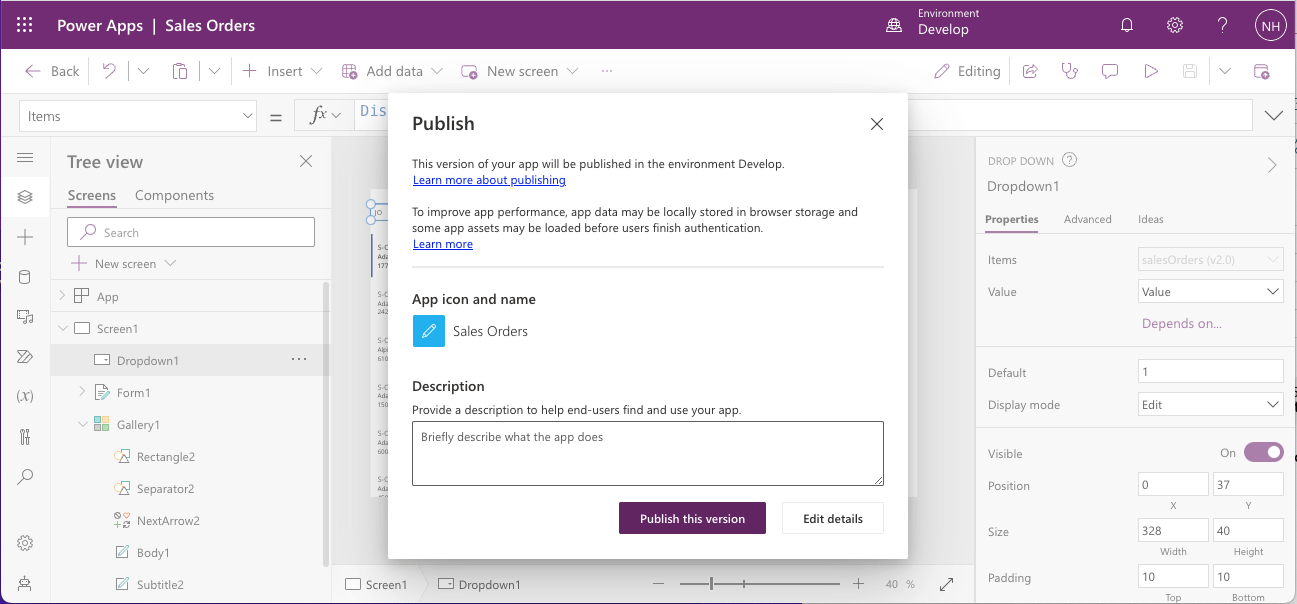
Task: Open the Advanced tools icon in rail
Action: coord(25,436)
